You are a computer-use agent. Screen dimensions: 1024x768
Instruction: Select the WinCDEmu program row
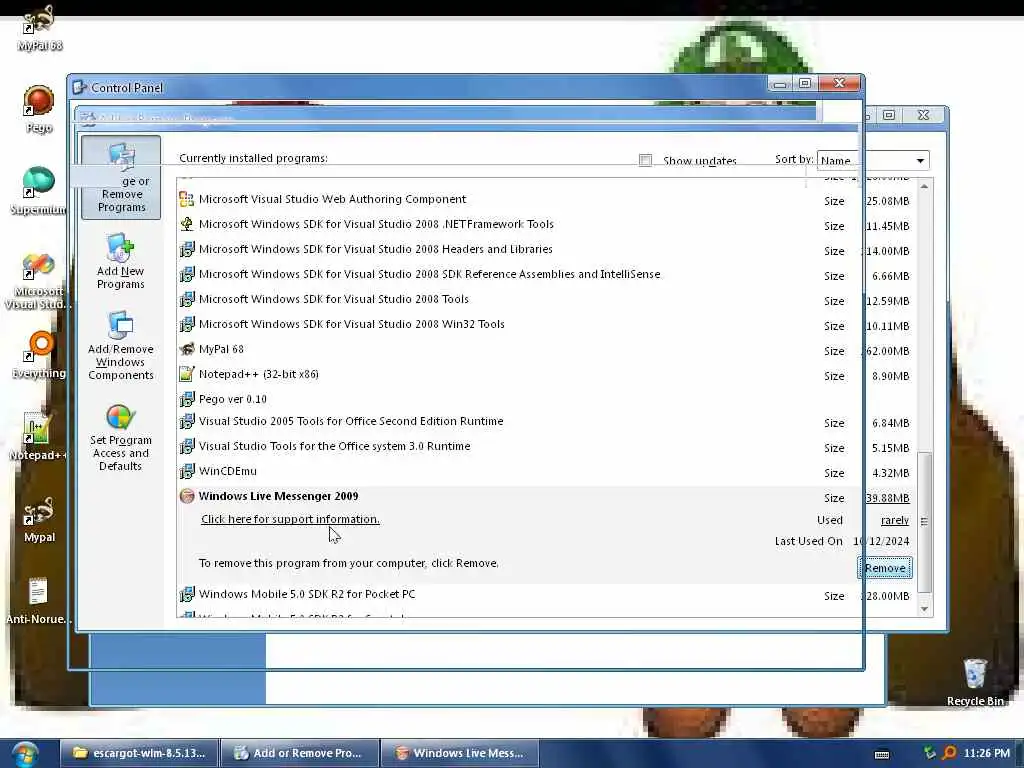(x=545, y=471)
